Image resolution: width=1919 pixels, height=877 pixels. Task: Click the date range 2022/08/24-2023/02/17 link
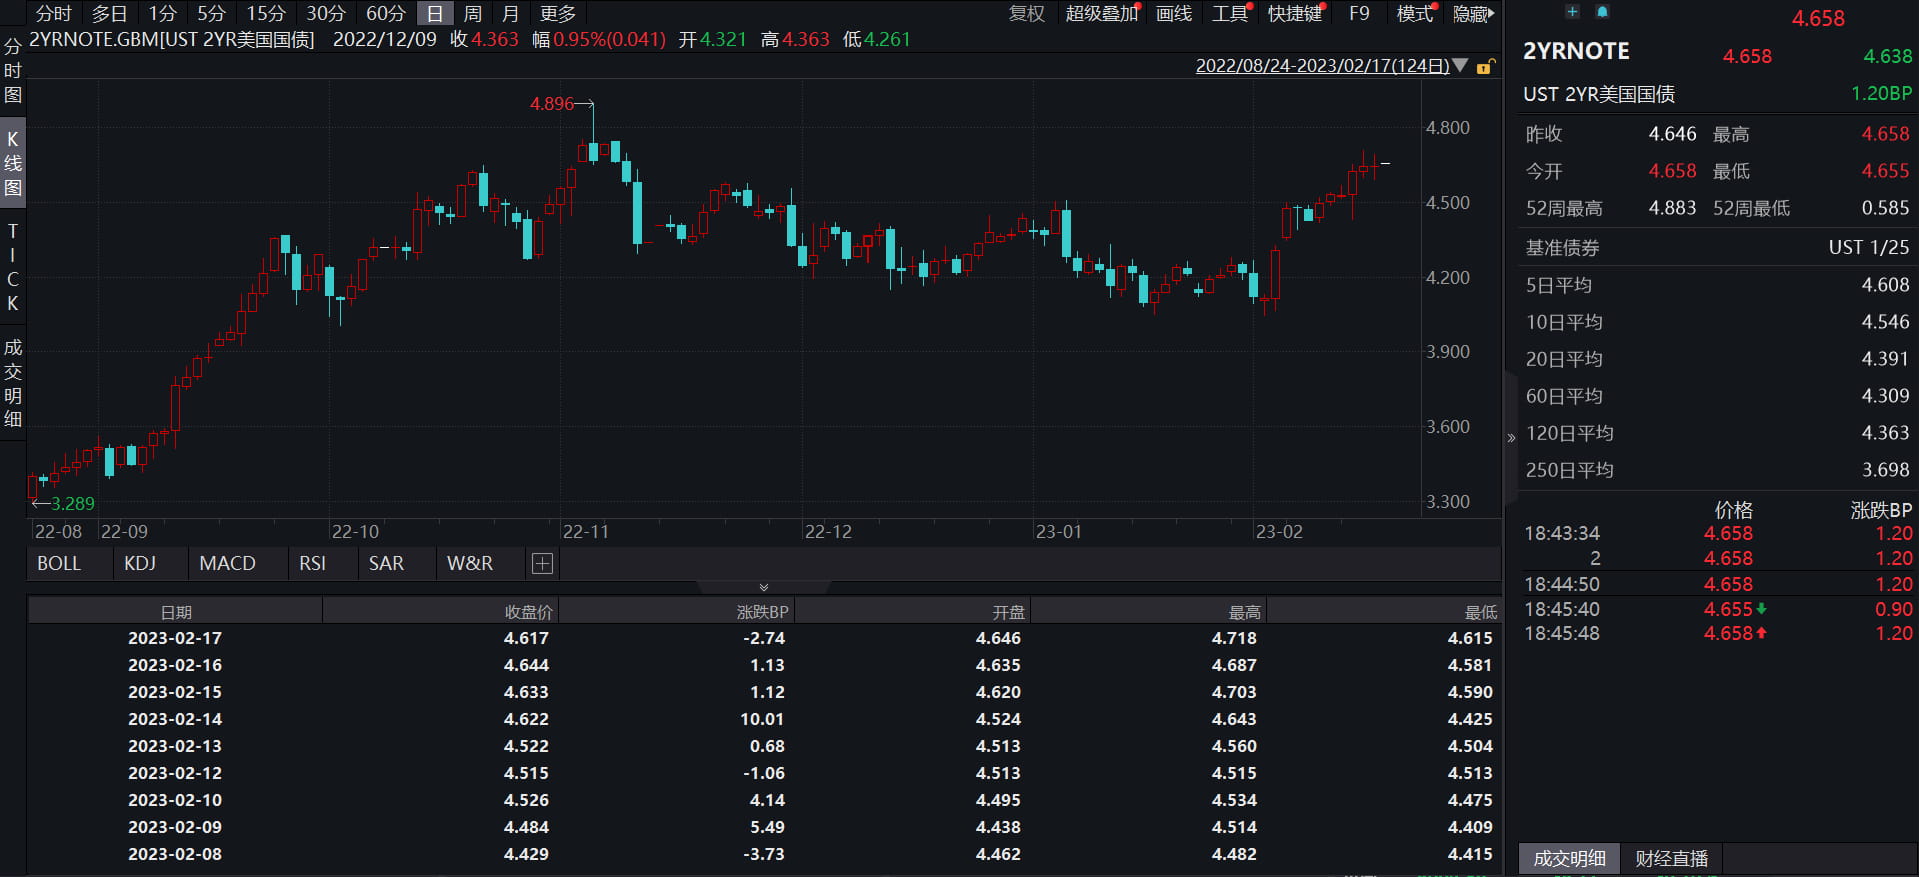1322,66
